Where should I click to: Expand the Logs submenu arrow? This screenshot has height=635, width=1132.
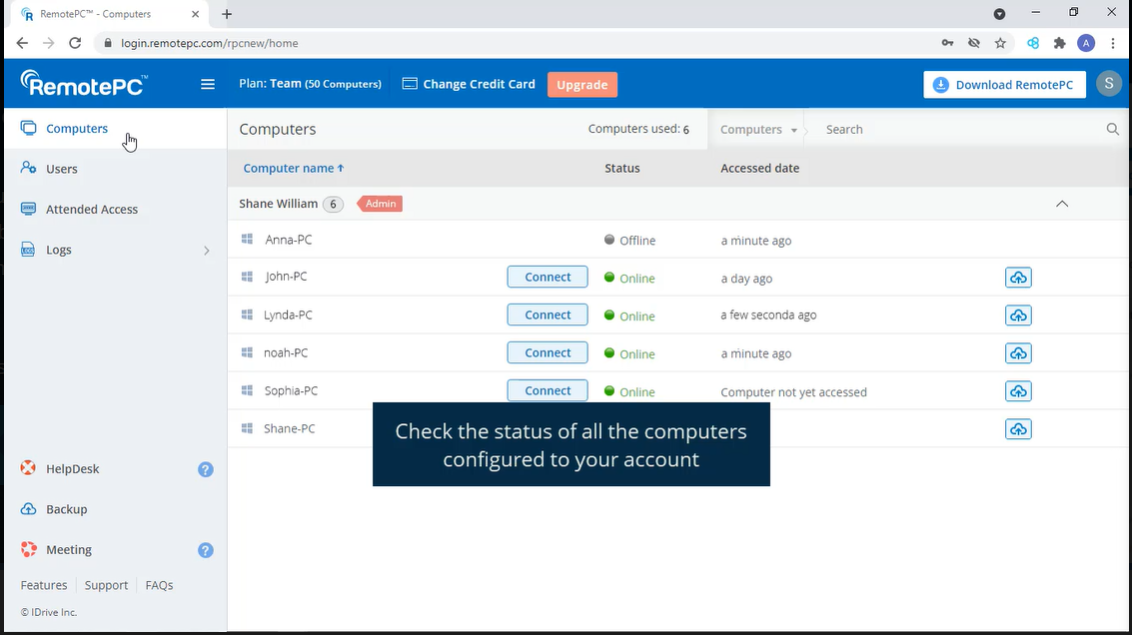click(x=206, y=250)
